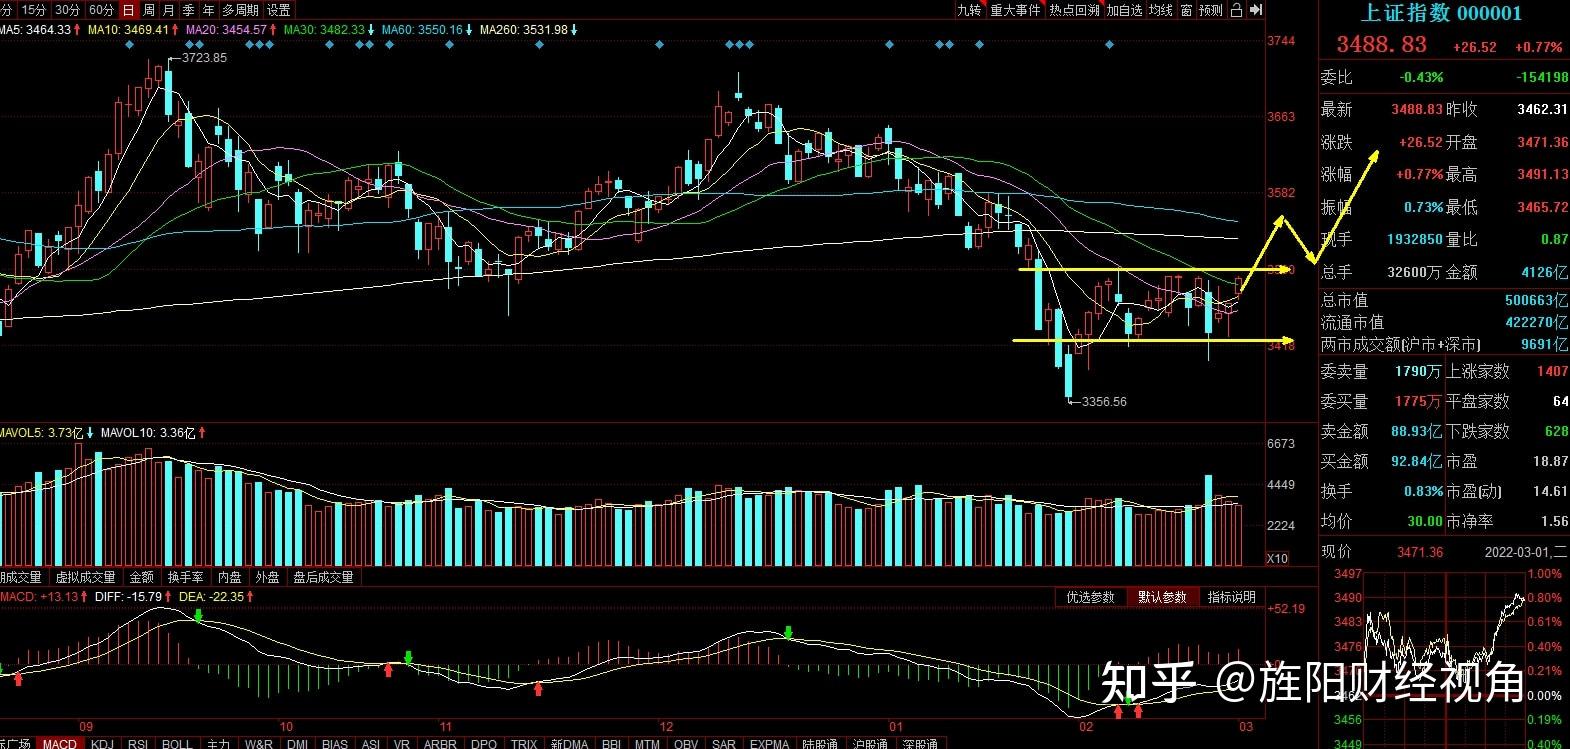1570x749 pixels.
Task: Select the ARBR indicator tab
Action: coord(440,743)
